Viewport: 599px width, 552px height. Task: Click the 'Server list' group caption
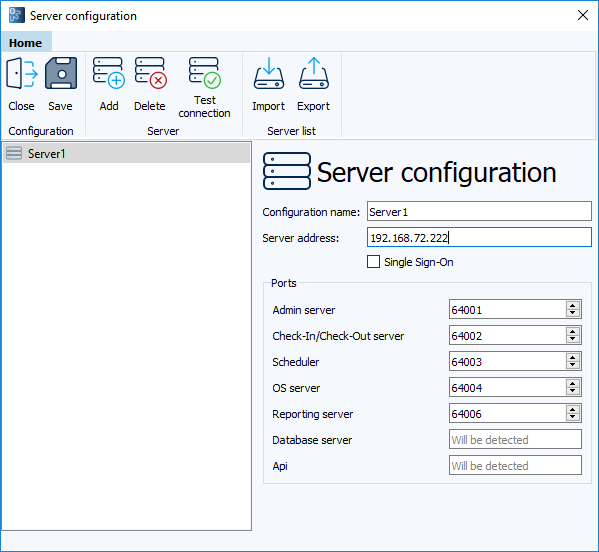291,131
